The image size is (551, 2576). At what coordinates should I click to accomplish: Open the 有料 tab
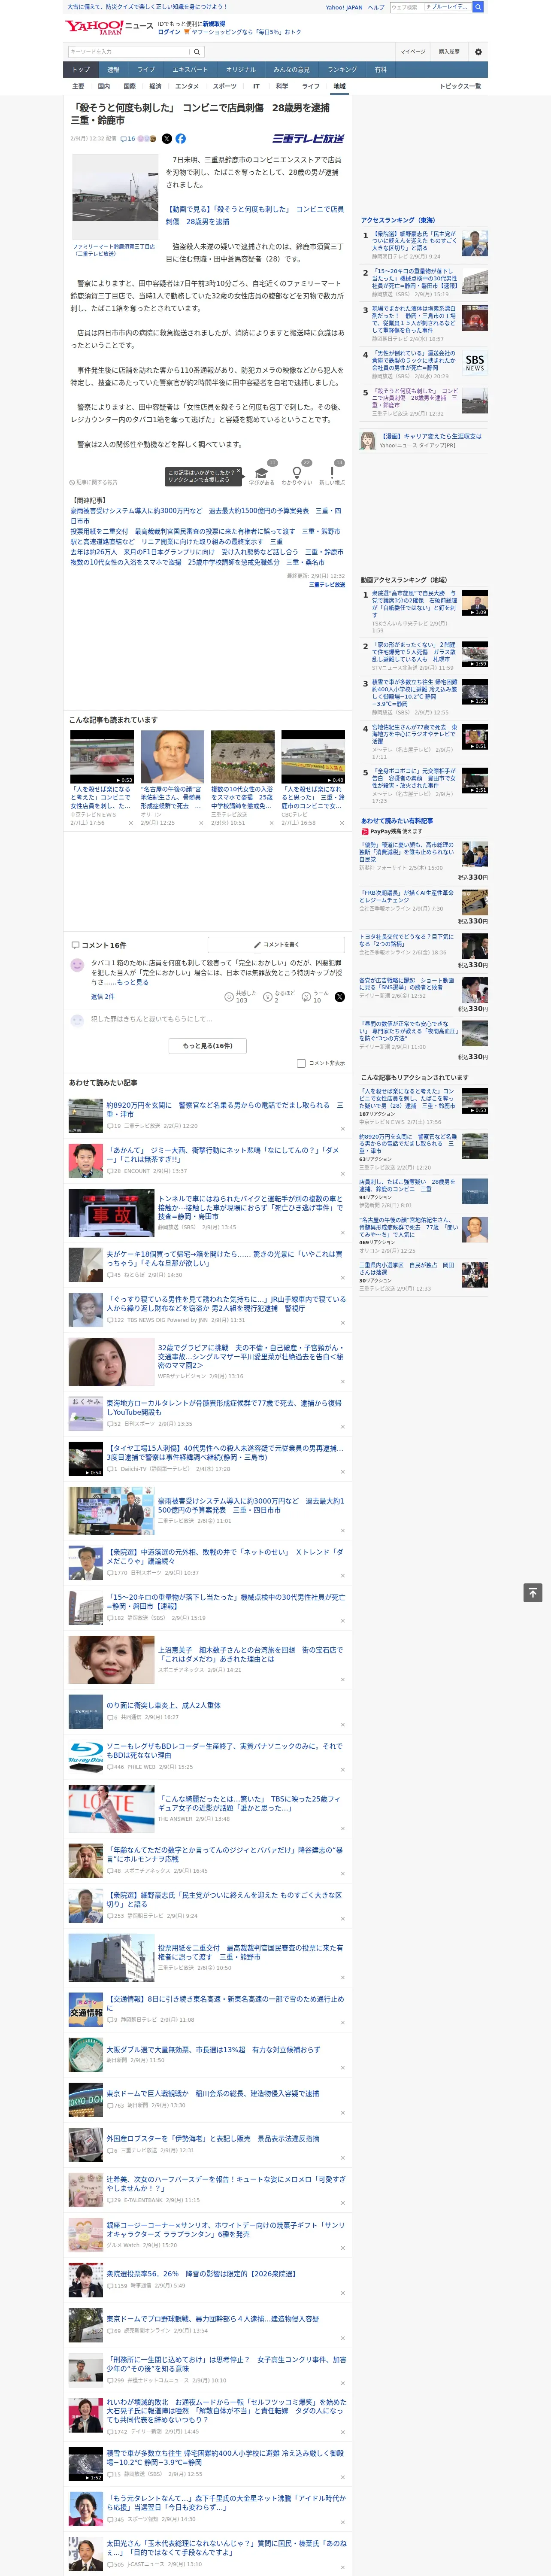click(x=380, y=70)
